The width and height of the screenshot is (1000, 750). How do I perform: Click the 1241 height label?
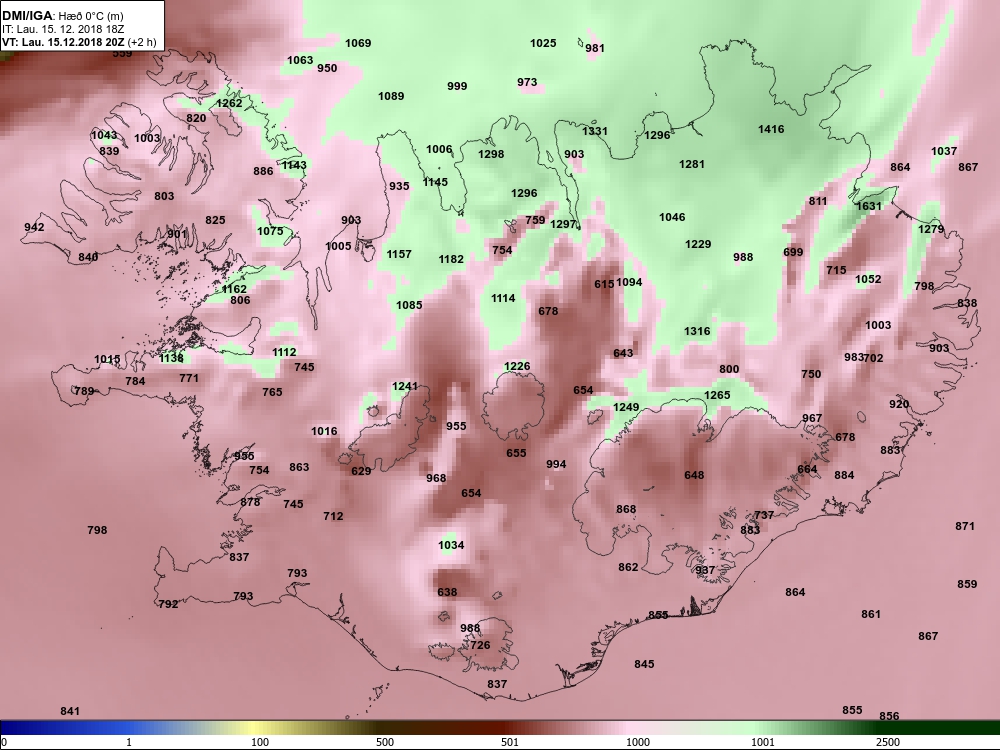coord(405,386)
